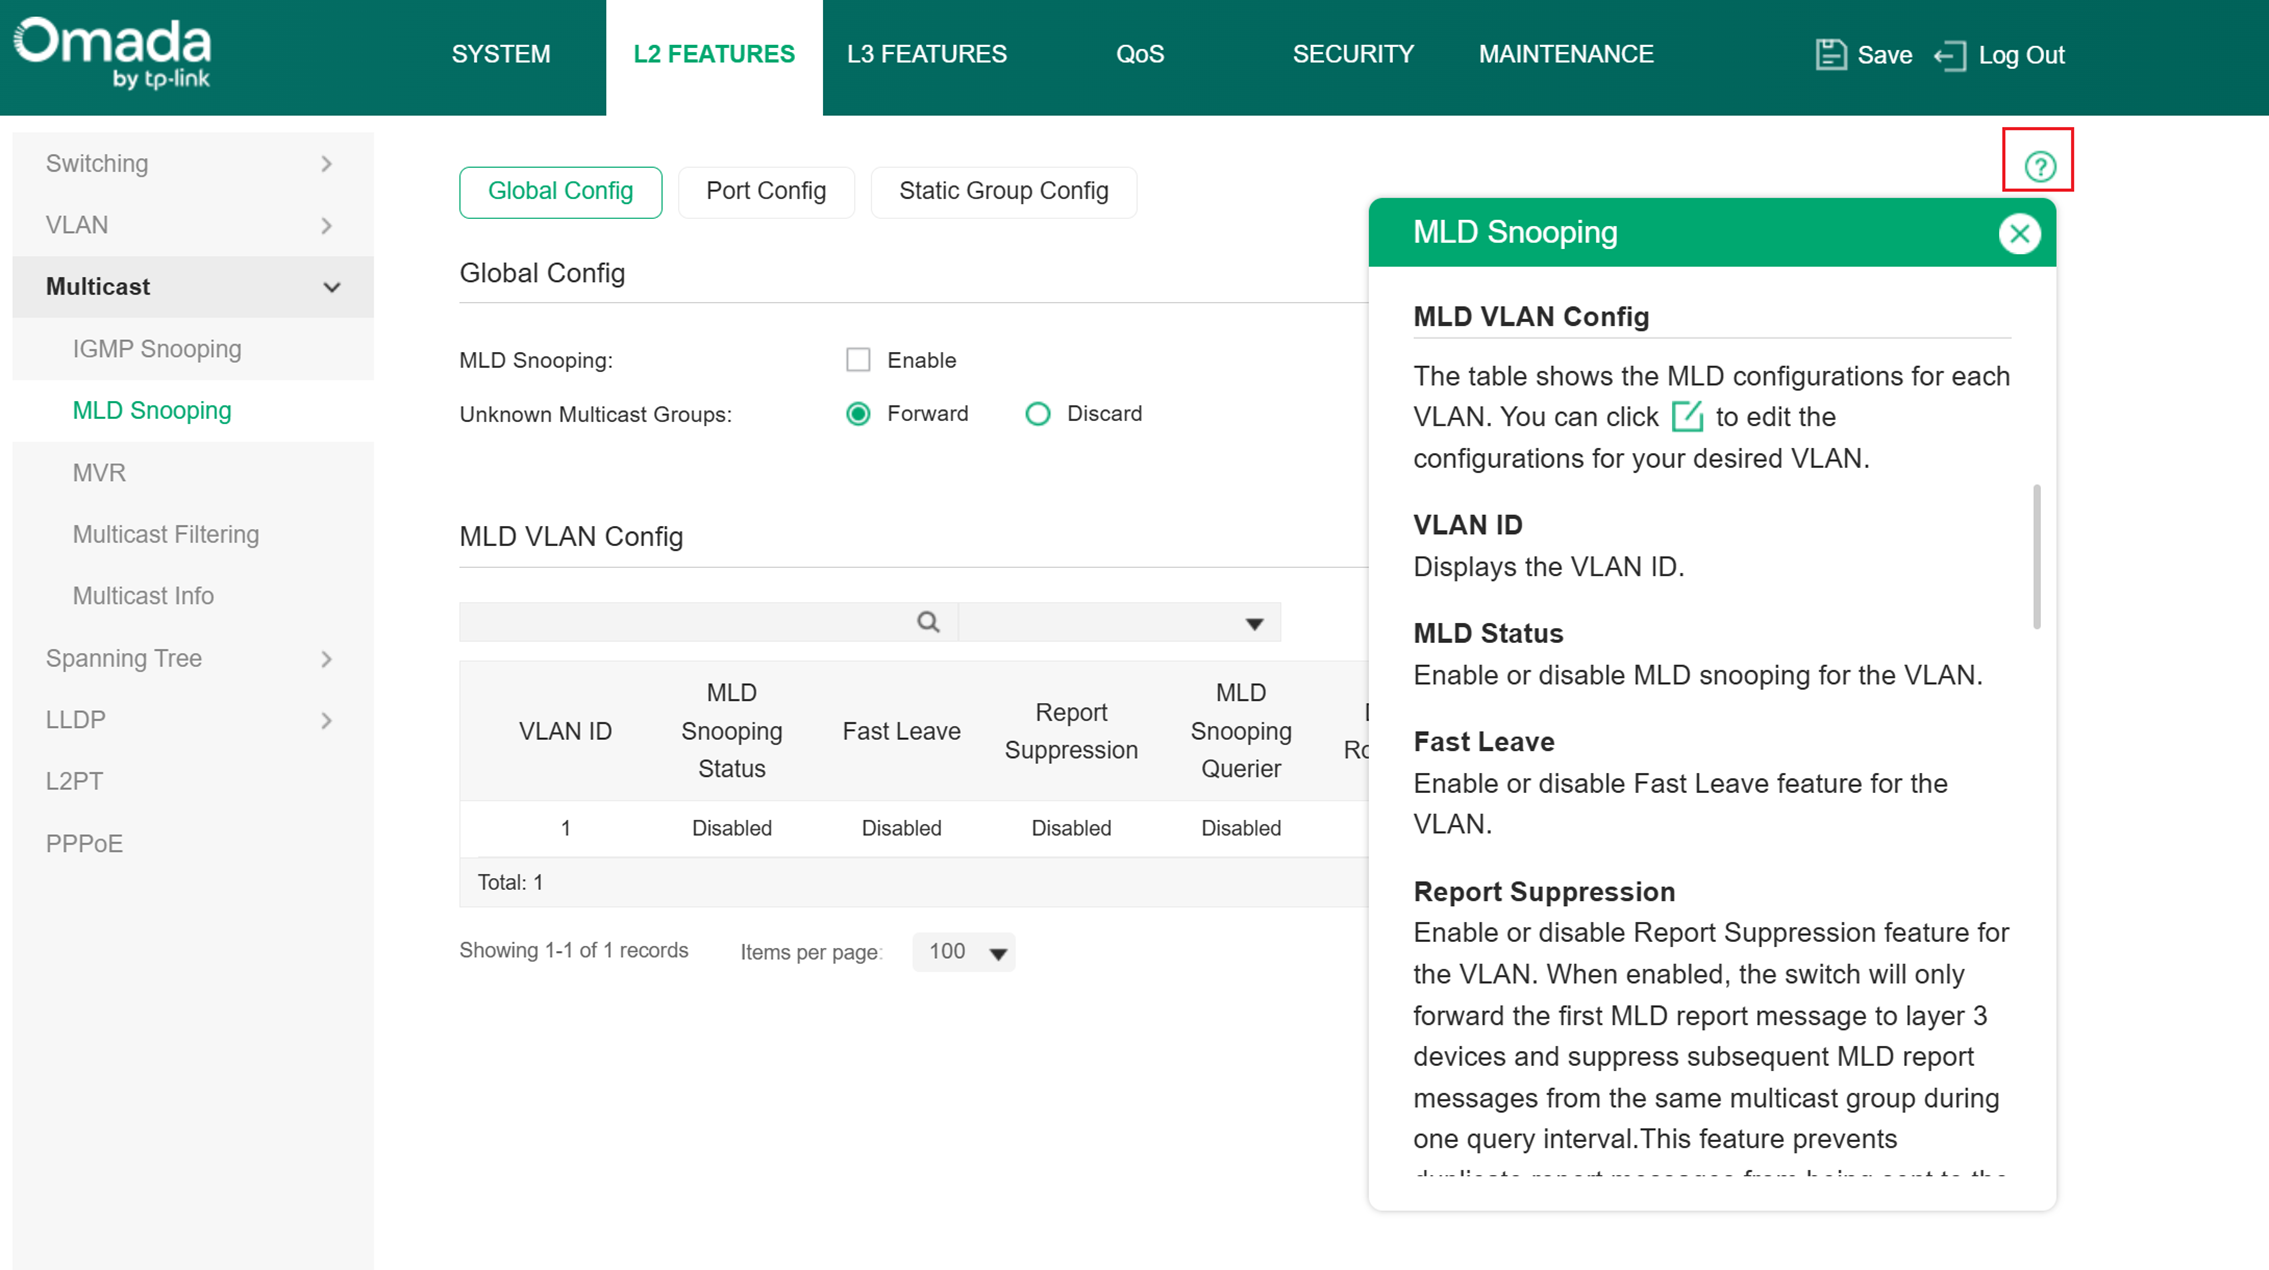2269x1270 pixels.
Task: Open the items per page dropdown
Action: pos(964,952)
